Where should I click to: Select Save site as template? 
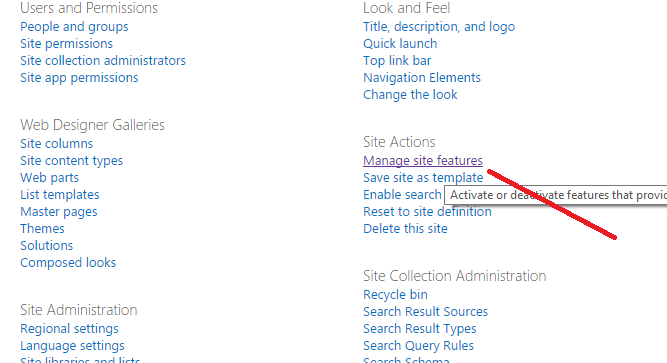[x=423, y=178]
